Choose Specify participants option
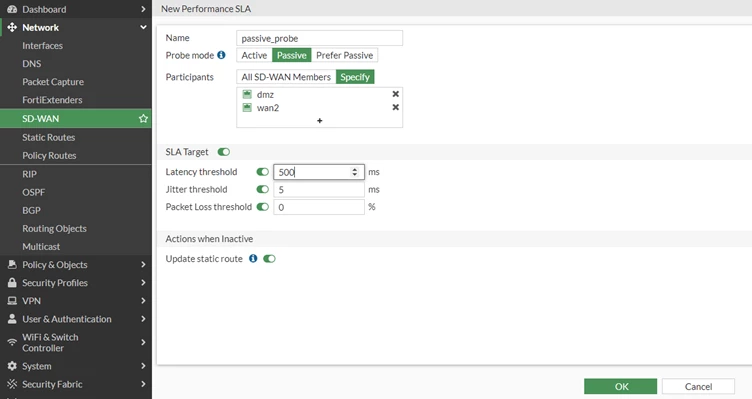 [355, 77]
